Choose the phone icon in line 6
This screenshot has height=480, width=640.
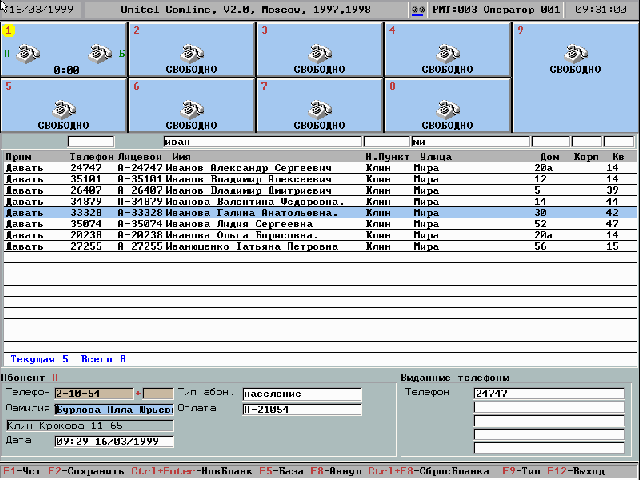192,109
